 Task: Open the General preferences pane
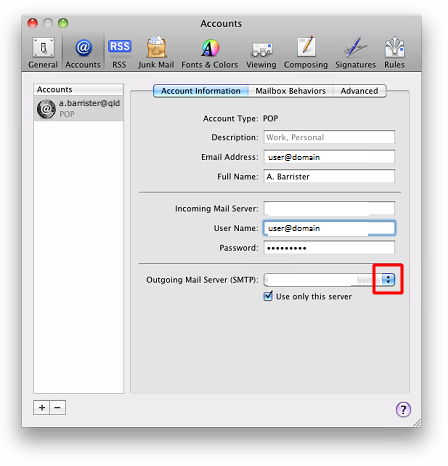point(43,53)
